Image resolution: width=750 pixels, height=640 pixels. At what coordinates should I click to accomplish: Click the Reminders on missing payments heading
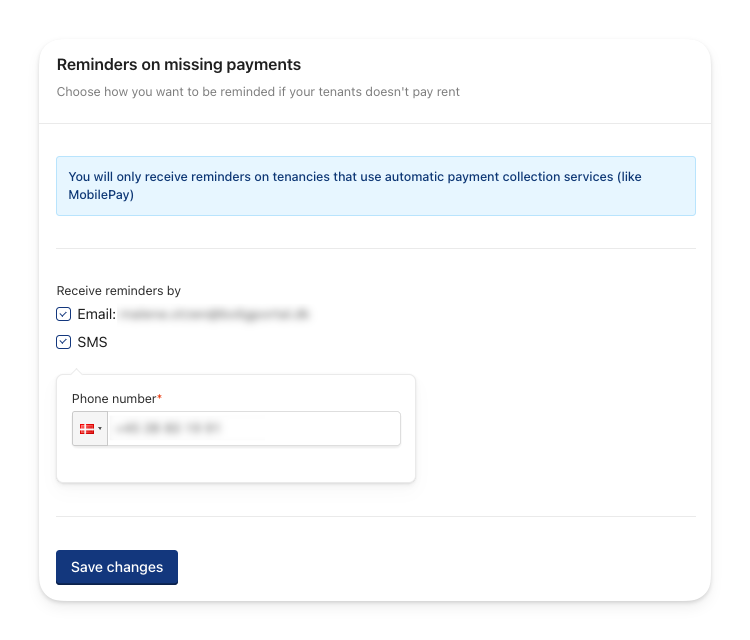pos(179,65)
